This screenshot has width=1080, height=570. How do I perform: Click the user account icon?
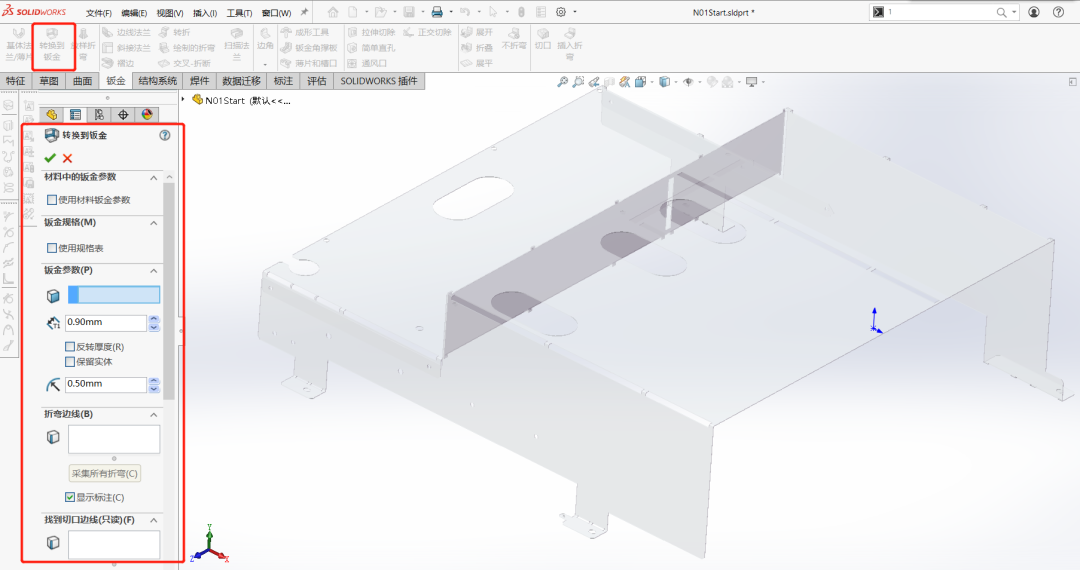[x=1034, y=12]
